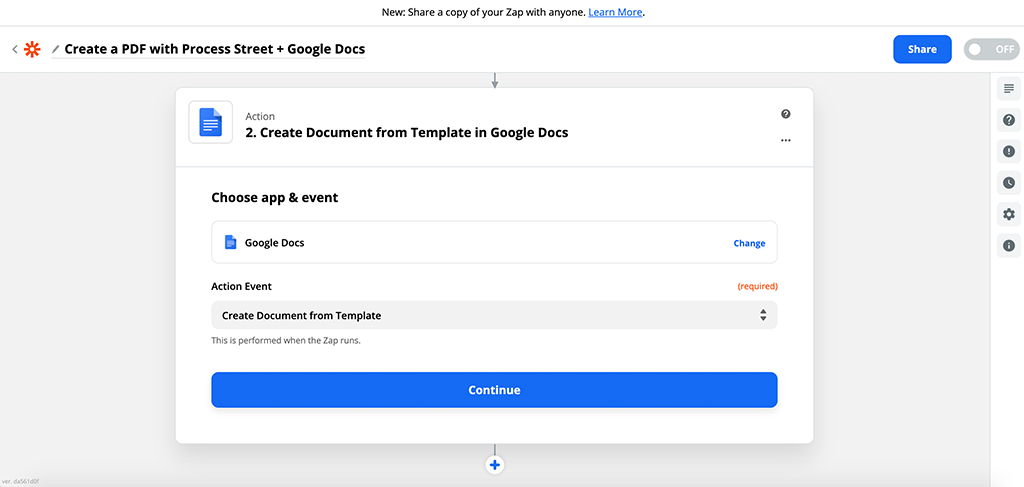Click the Zapier orange logo icon
The image size is (1024, 487).
coord(33,49)
